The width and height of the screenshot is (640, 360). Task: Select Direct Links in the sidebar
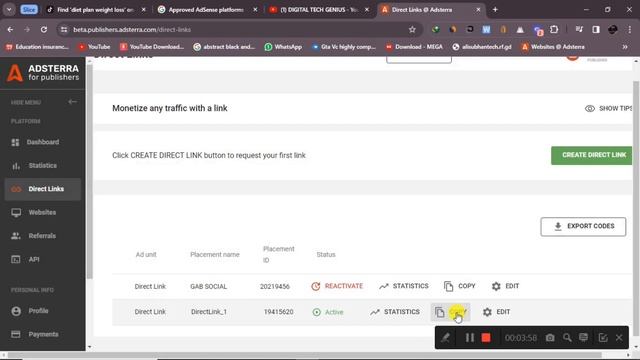click(42, 189)
